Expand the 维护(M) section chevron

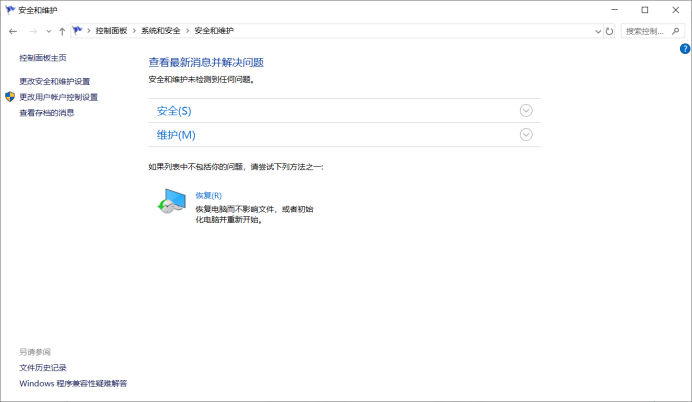tap(527, 135)
